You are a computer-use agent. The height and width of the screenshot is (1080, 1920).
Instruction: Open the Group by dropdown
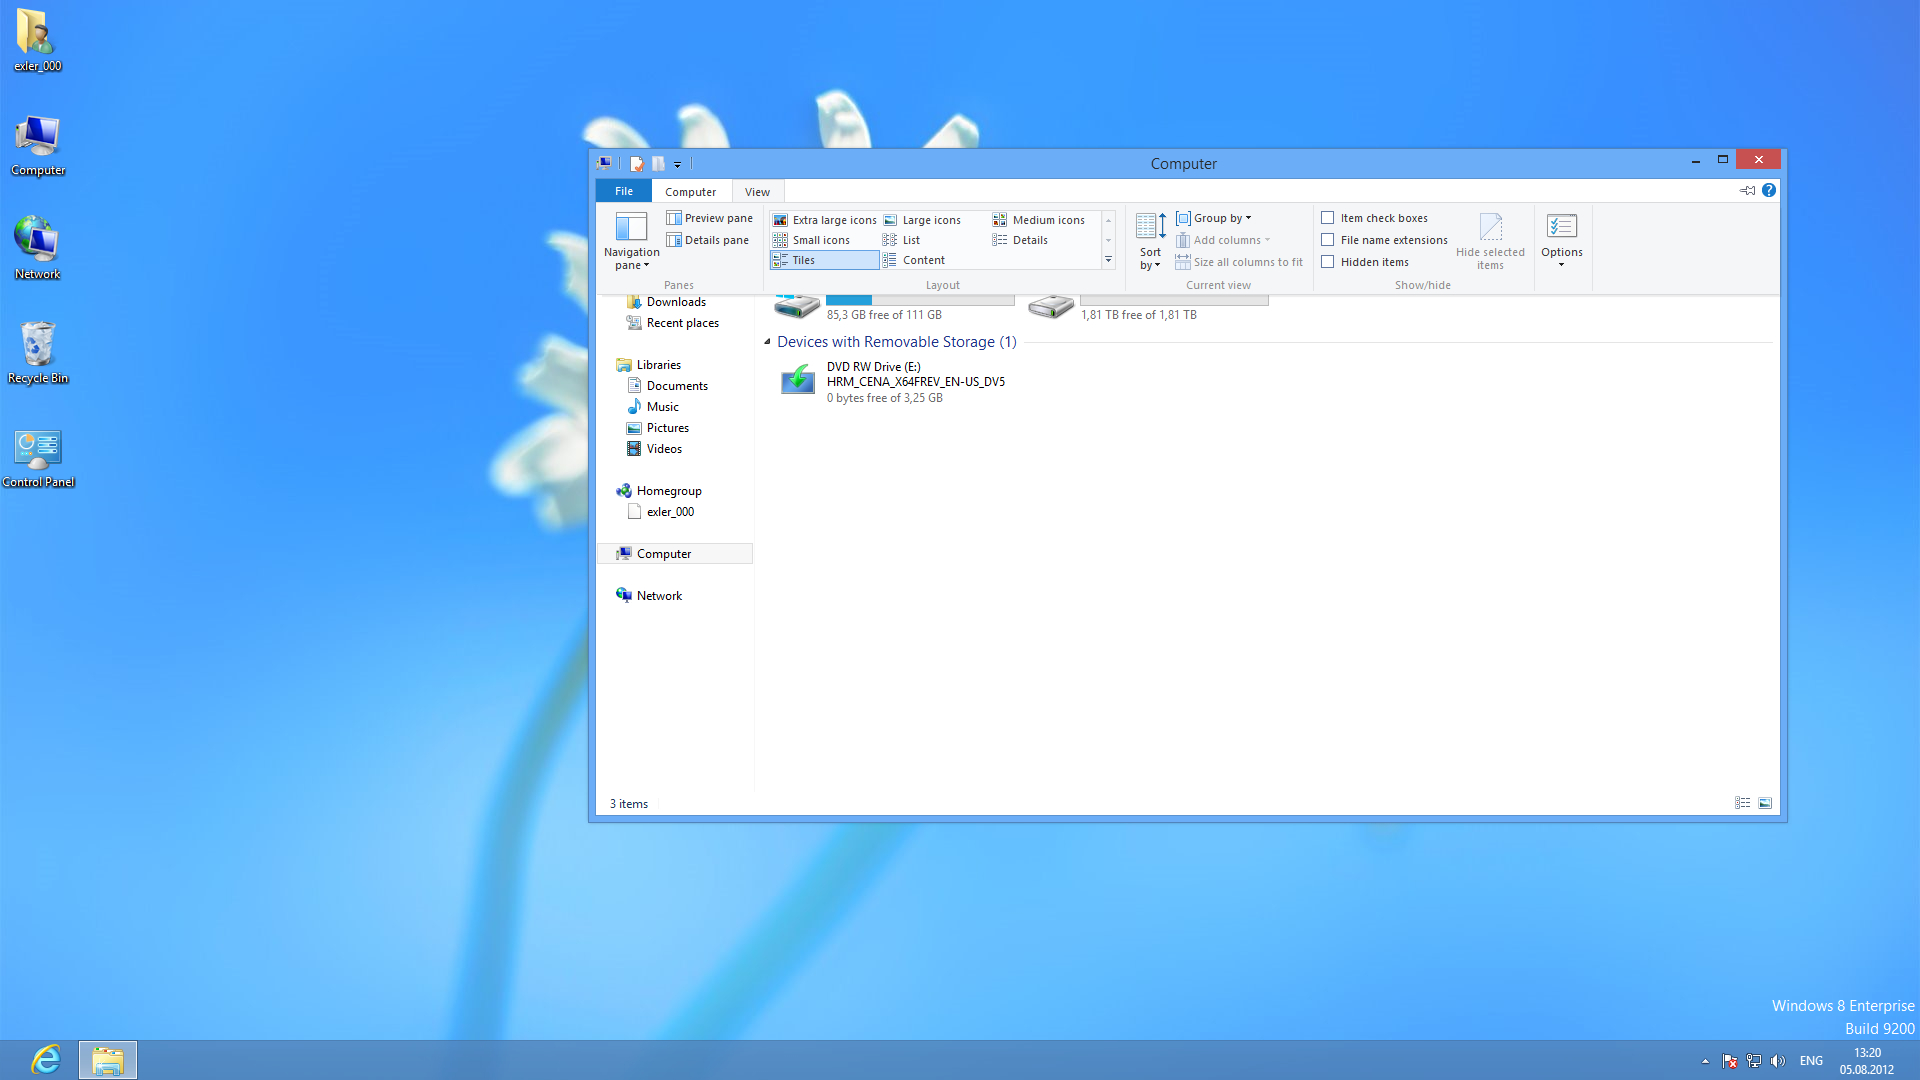coord(1214,218)
